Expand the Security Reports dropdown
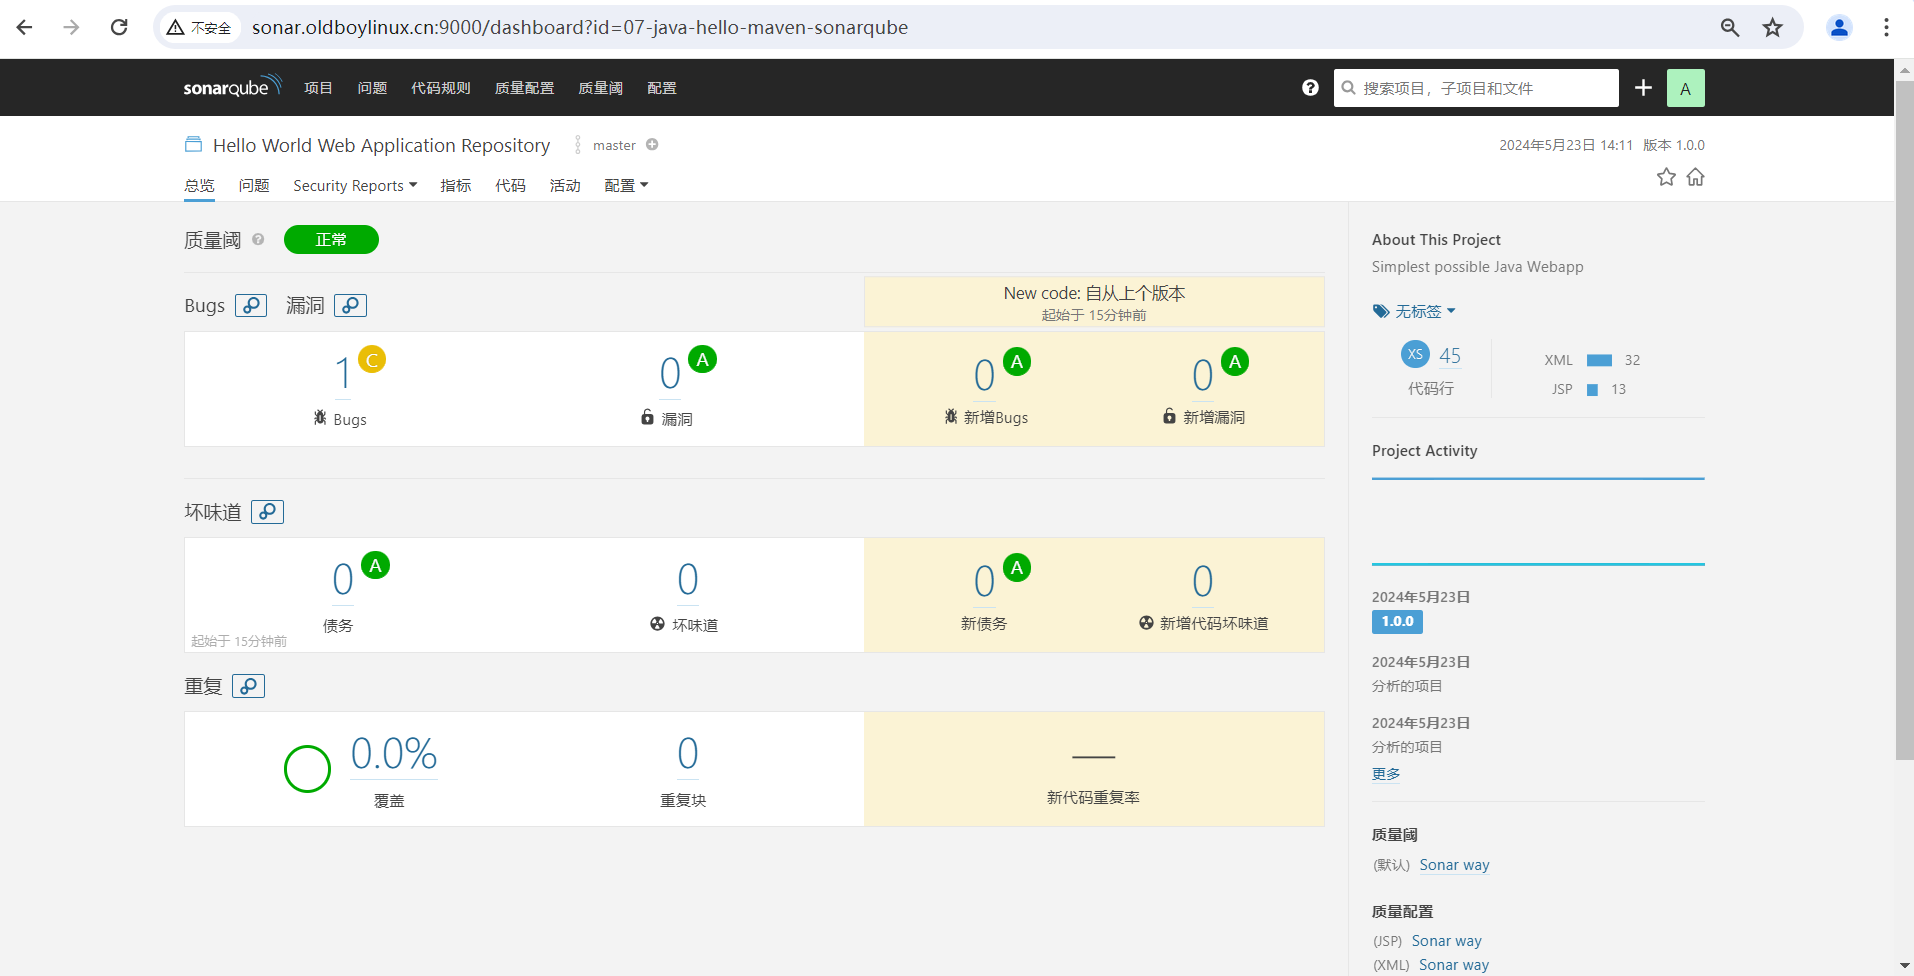 coord(355,185)
